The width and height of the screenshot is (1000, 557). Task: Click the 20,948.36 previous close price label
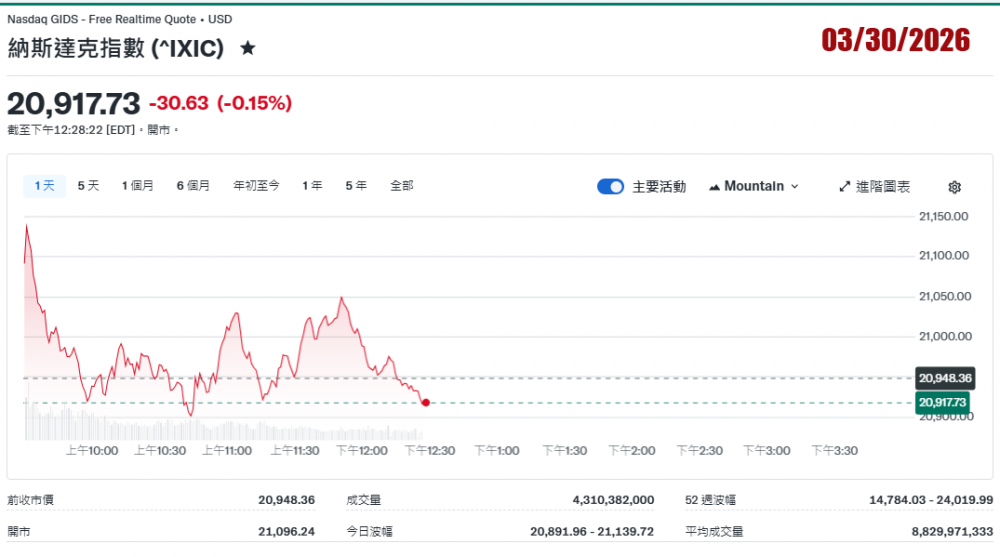(944, 378)
